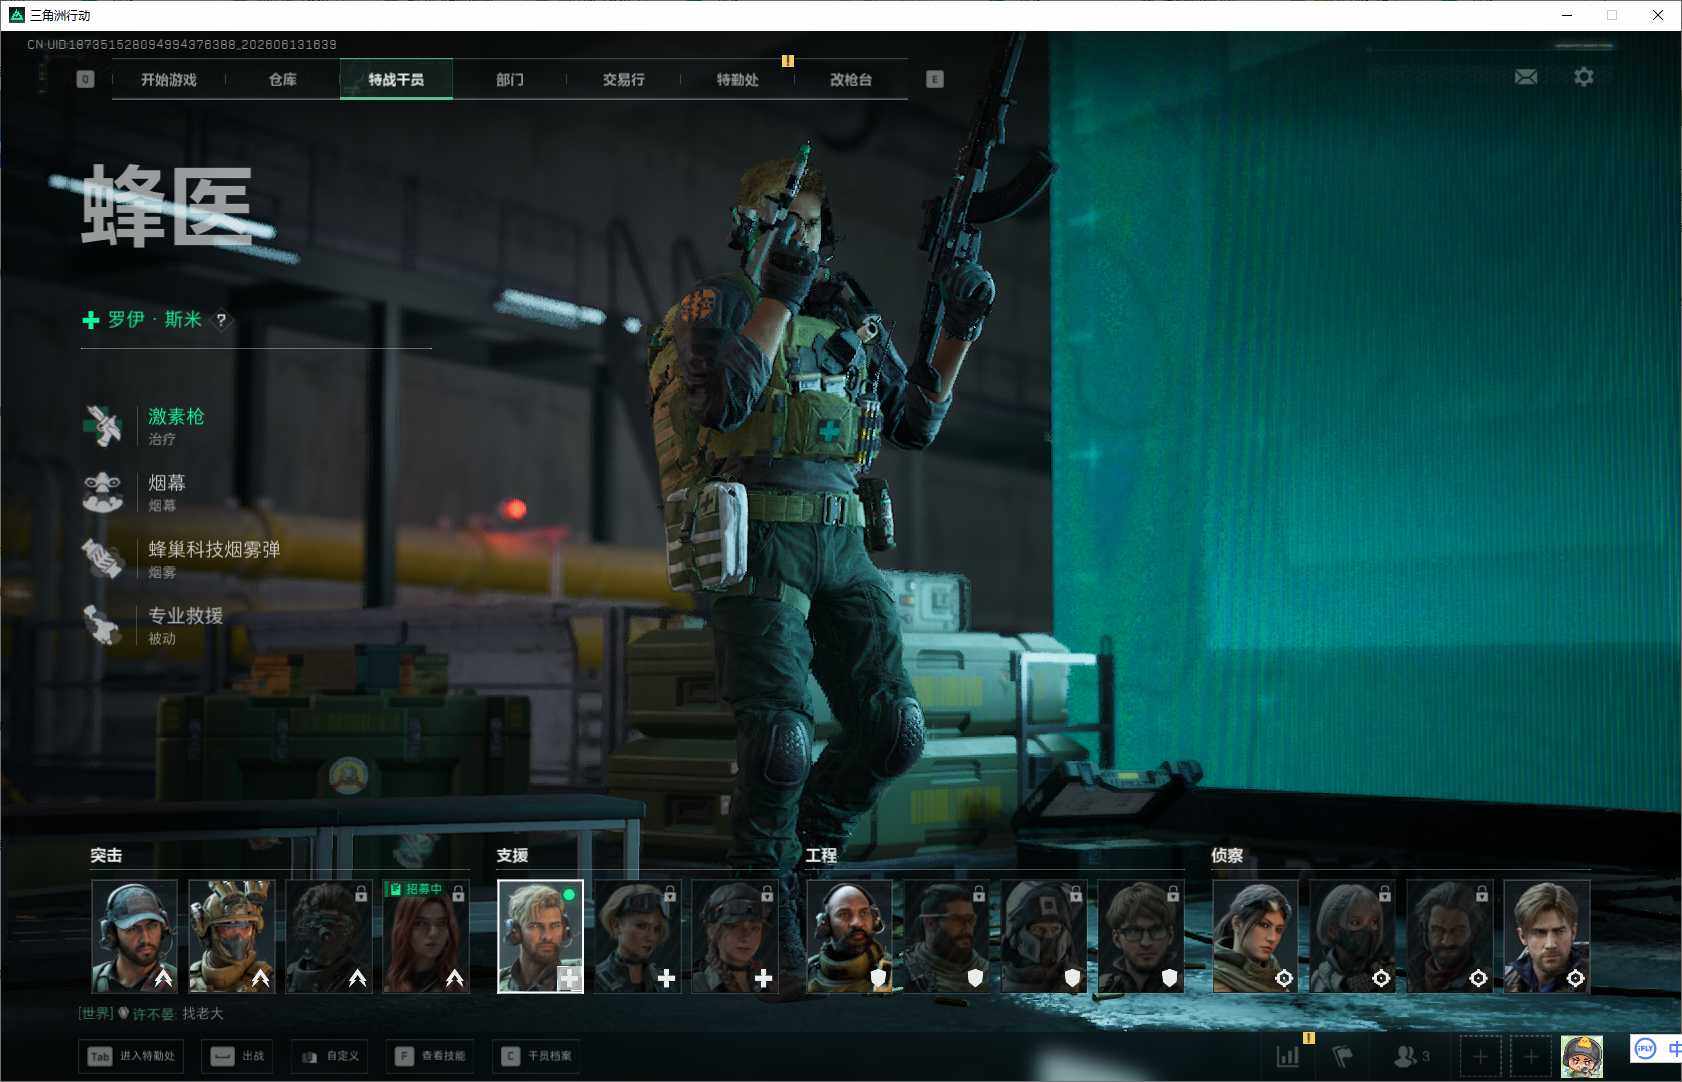Select the locked face-masked operator under 侦察
Image resolution: width=1682 pixels, height=1082 pixels.
pyautogui.click(x=1352, y=936)
